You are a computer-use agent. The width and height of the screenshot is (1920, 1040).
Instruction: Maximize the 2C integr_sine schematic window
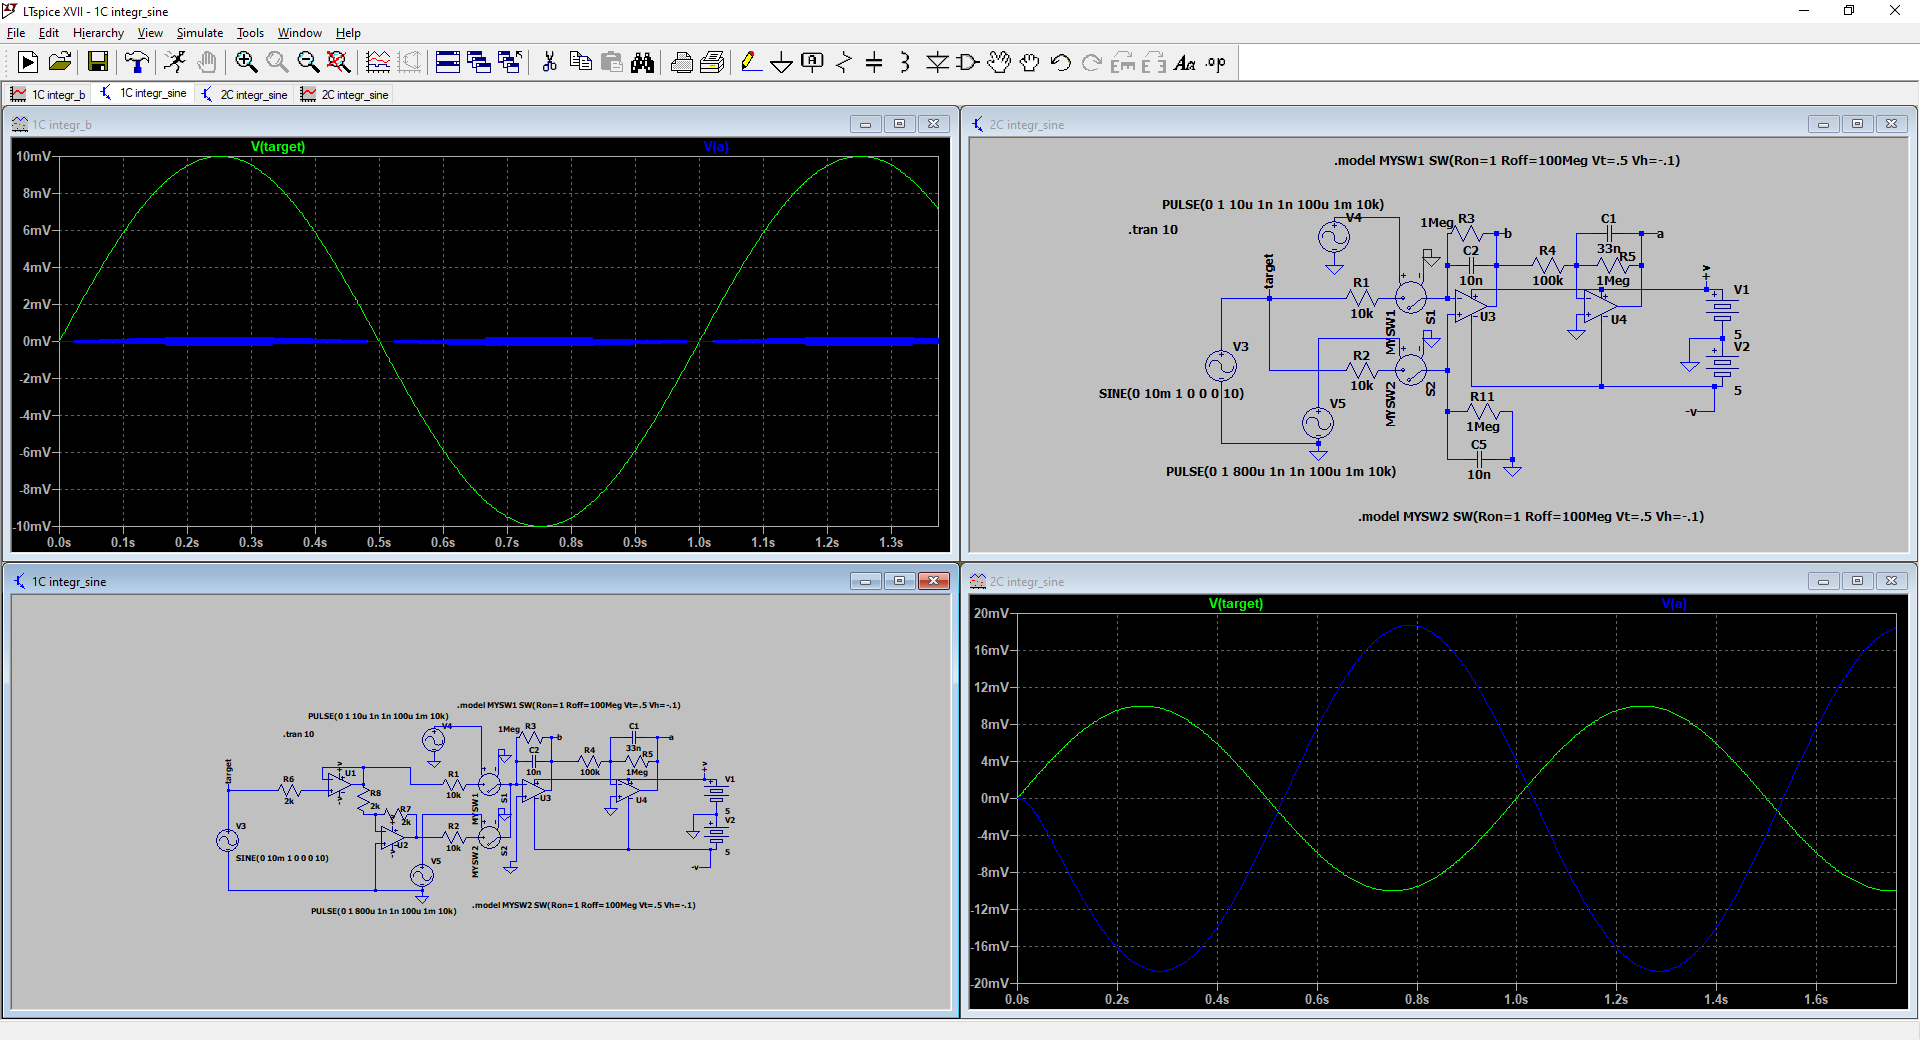coord(1857,124)
